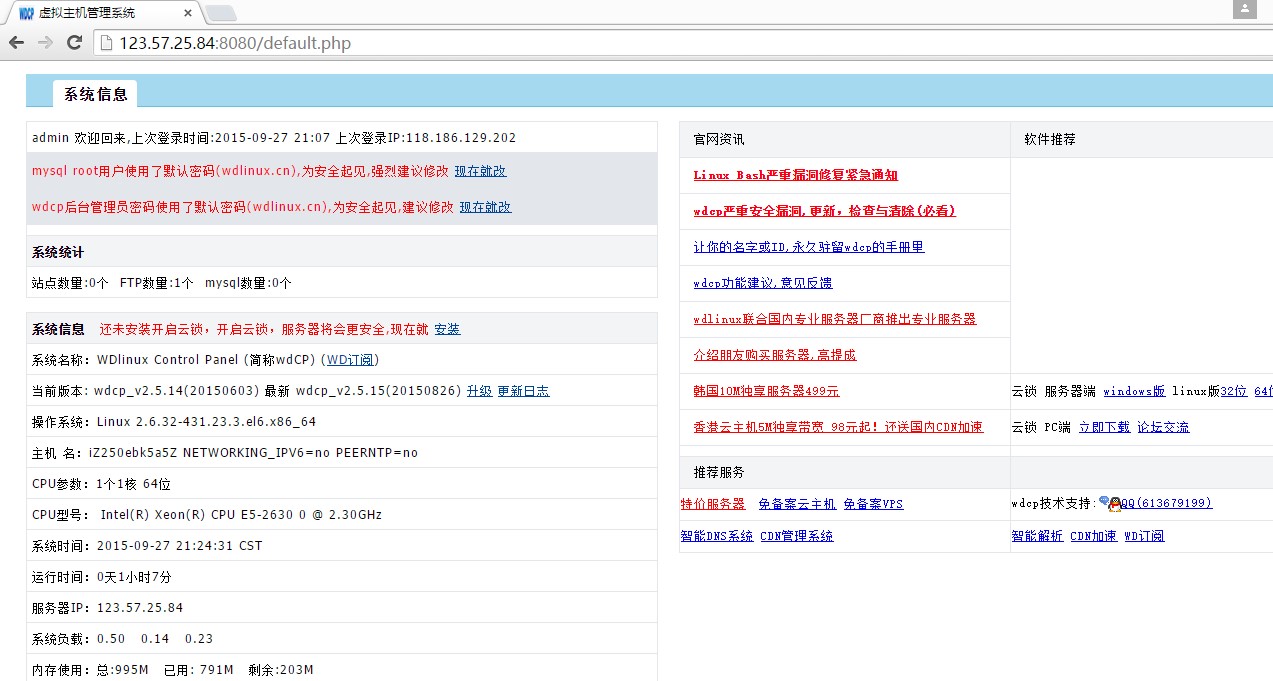The width and height of the screenshot is (1273, 681).
Task: Click 升级 link to upgrade wdcp
Action: point(479,391)
